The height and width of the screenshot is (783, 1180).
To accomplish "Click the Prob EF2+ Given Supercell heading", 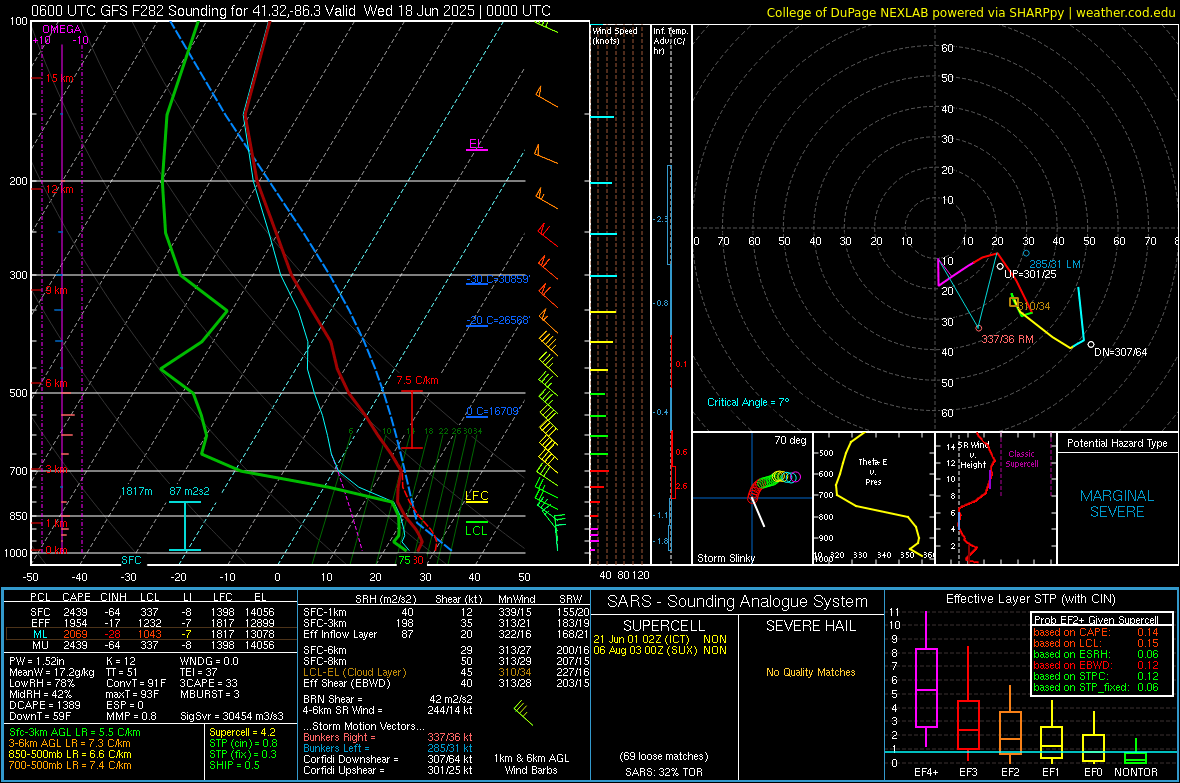I will tap(1096, 620).
